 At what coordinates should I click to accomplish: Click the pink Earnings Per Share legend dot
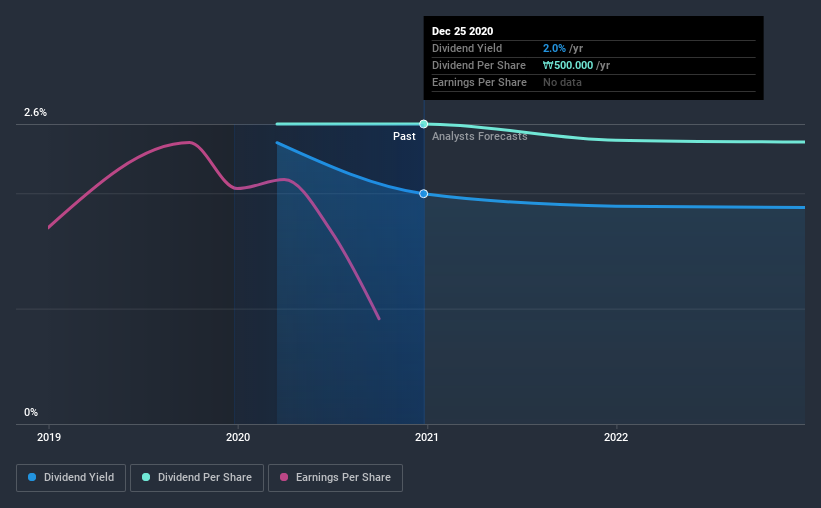(x=284, y=477)
